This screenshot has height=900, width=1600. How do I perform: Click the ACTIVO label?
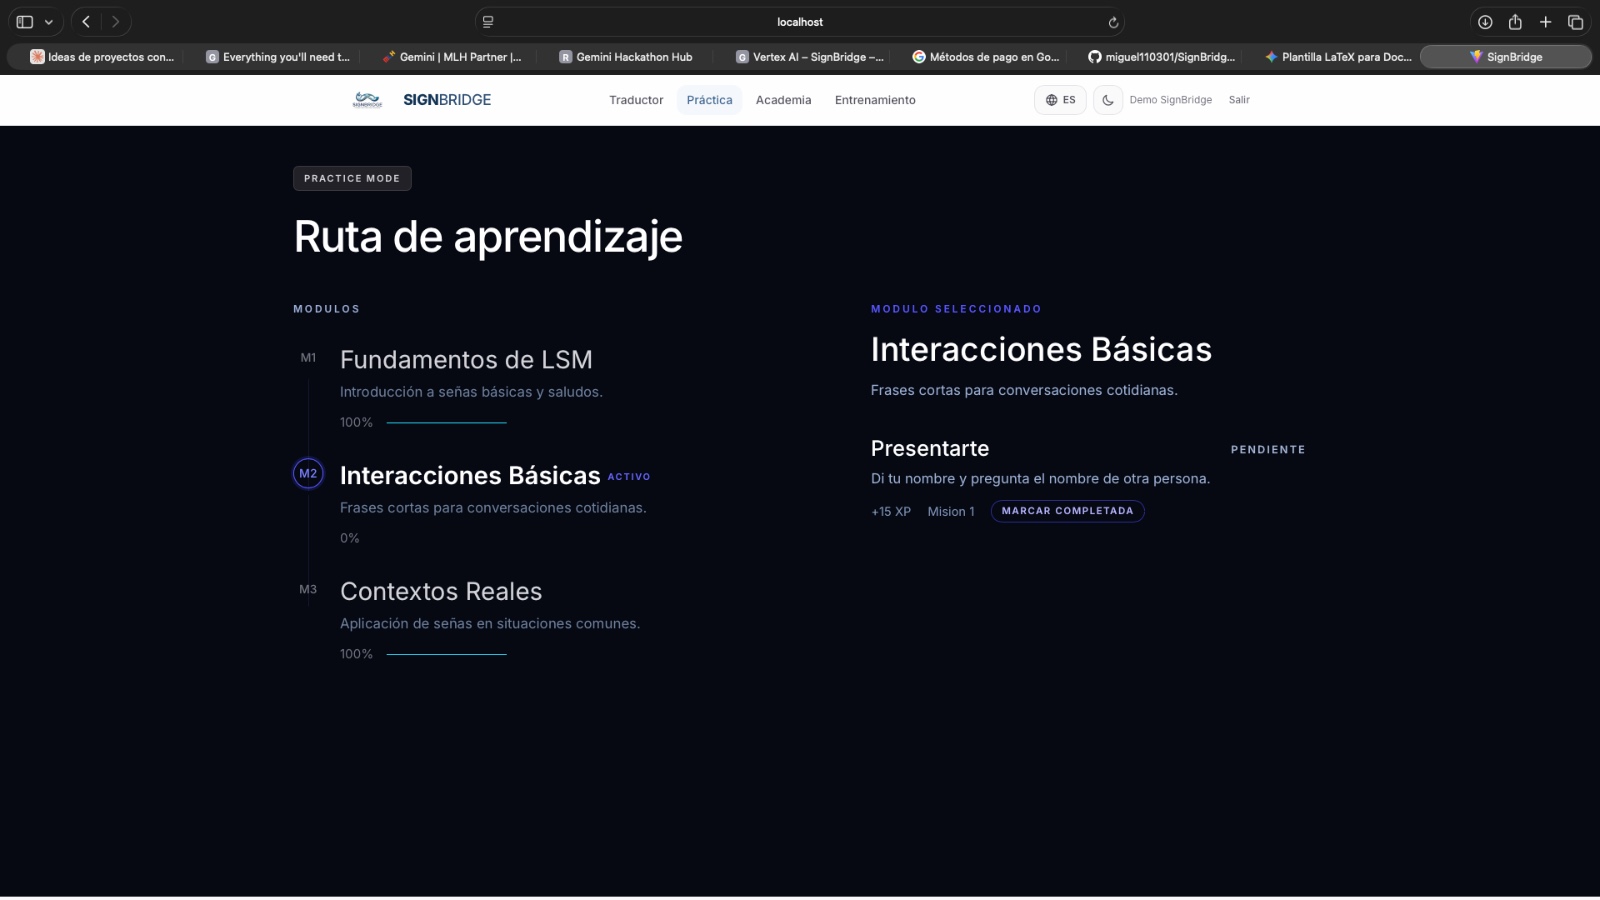(x=629, y=477)
